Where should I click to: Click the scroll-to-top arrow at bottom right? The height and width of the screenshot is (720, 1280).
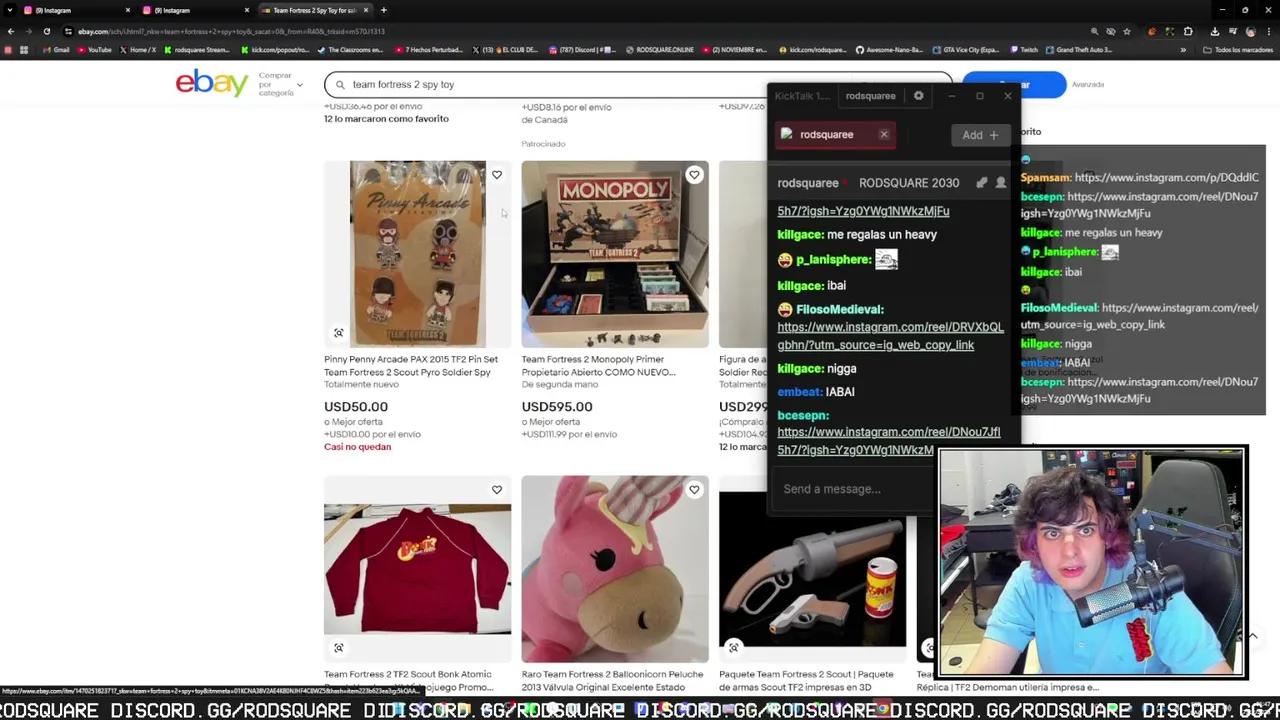click(x=1253, y=637)
